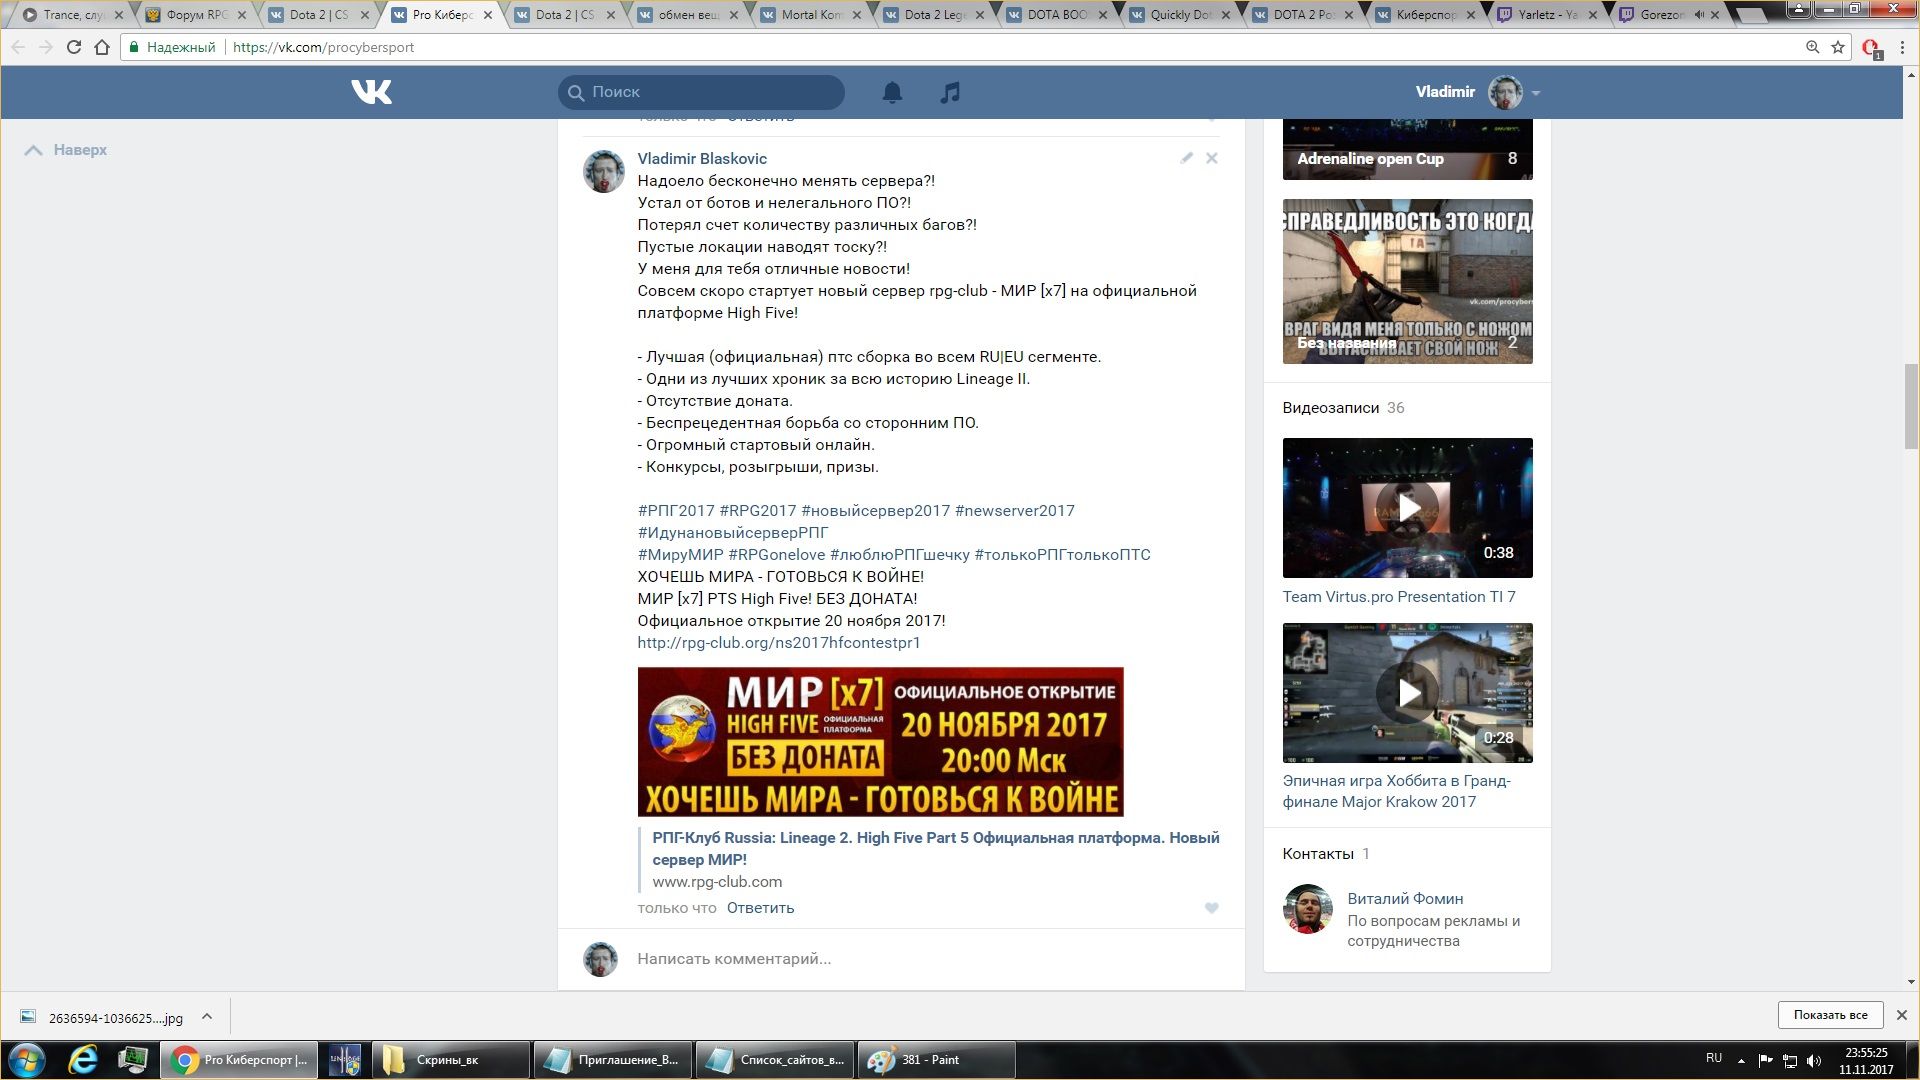Open the music note icon
The image size is (1920, 1080).
click(x=950, y=92)
